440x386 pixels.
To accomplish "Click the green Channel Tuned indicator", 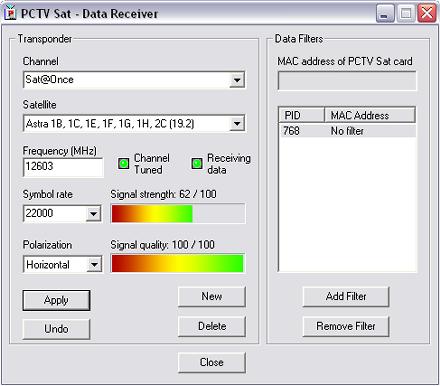I will tap(124, 163).
